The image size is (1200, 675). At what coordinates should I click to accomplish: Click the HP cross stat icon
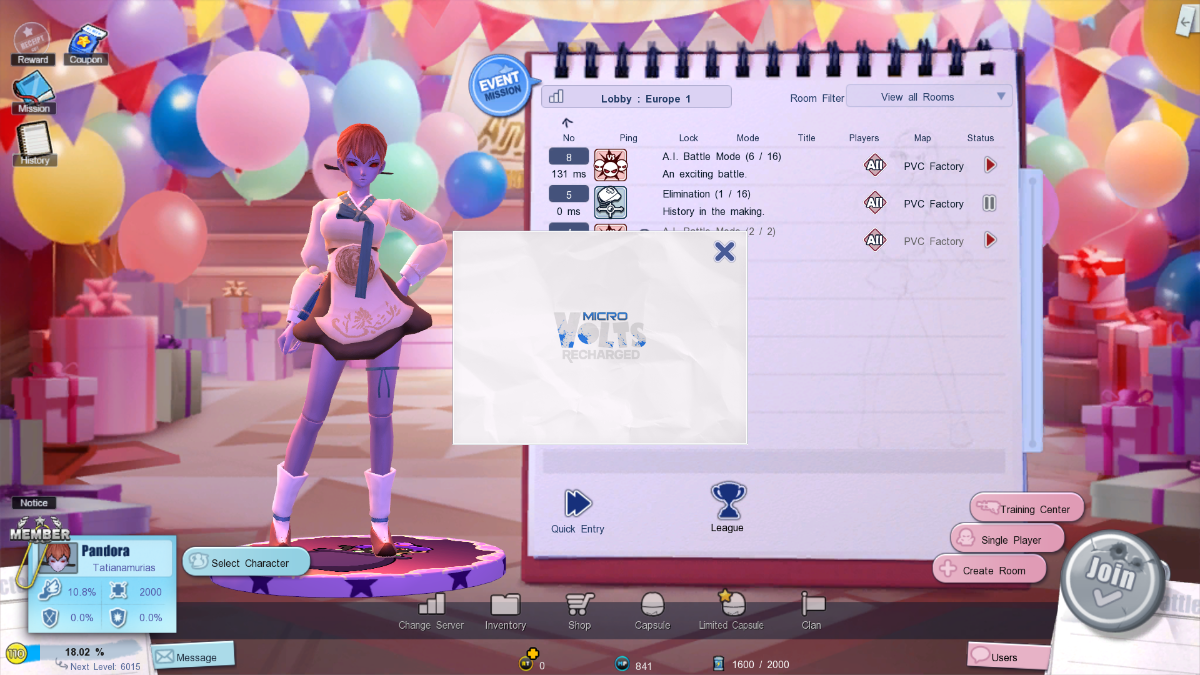[x=117, y=591]
